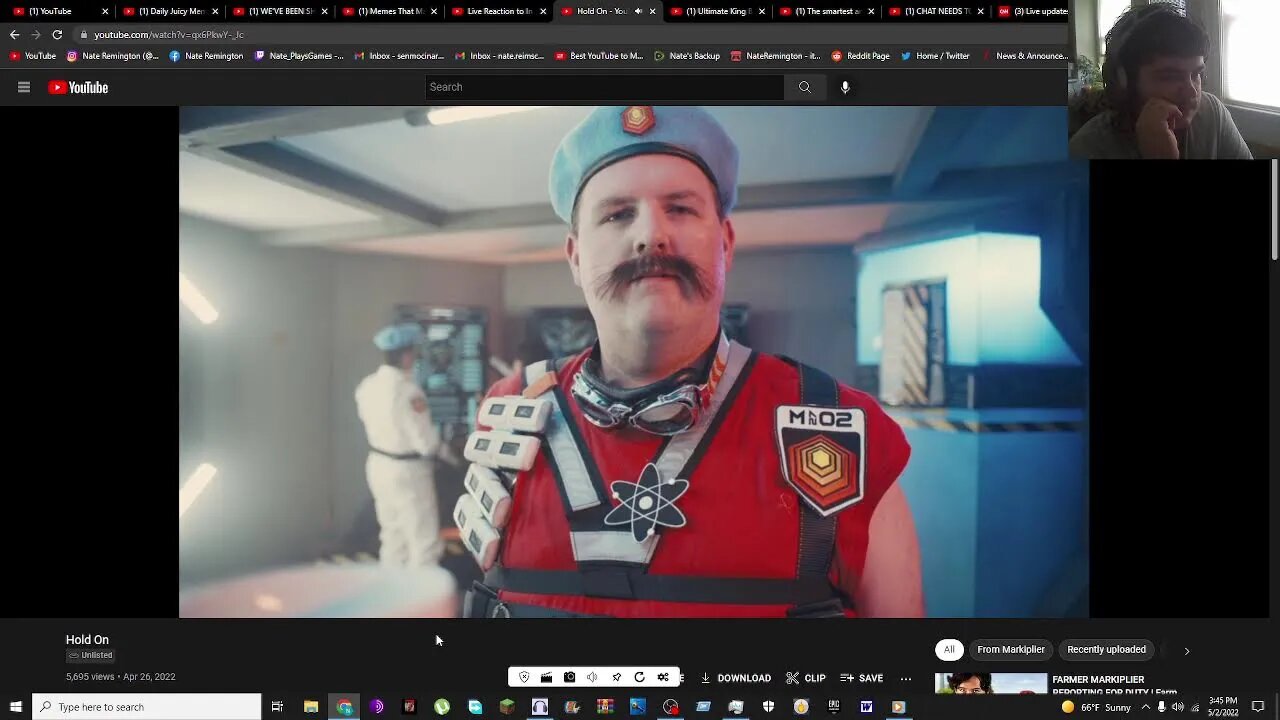Viewport: 1280px width, 720px height.
Task: Open Task View on the taskbar
Action: [x=277, y=707]
